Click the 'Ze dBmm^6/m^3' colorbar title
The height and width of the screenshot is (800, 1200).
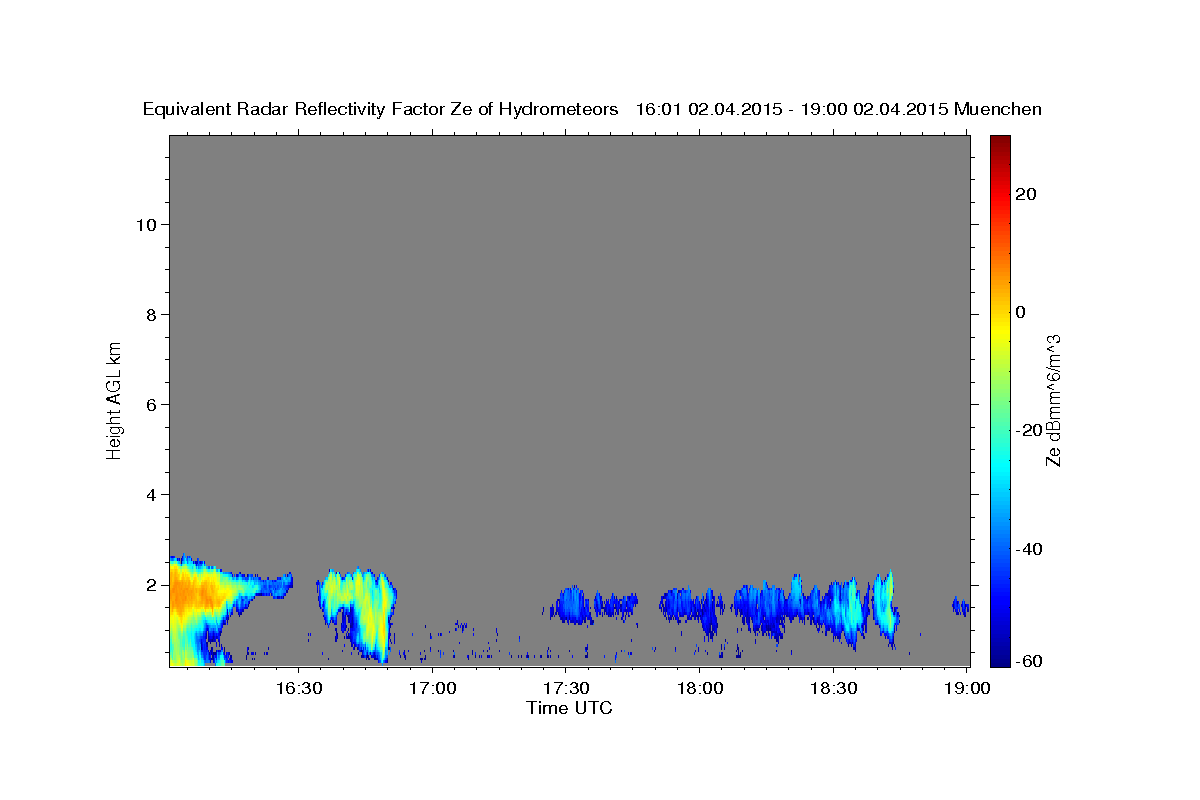pyautogui.click(x=1053, y=400)
